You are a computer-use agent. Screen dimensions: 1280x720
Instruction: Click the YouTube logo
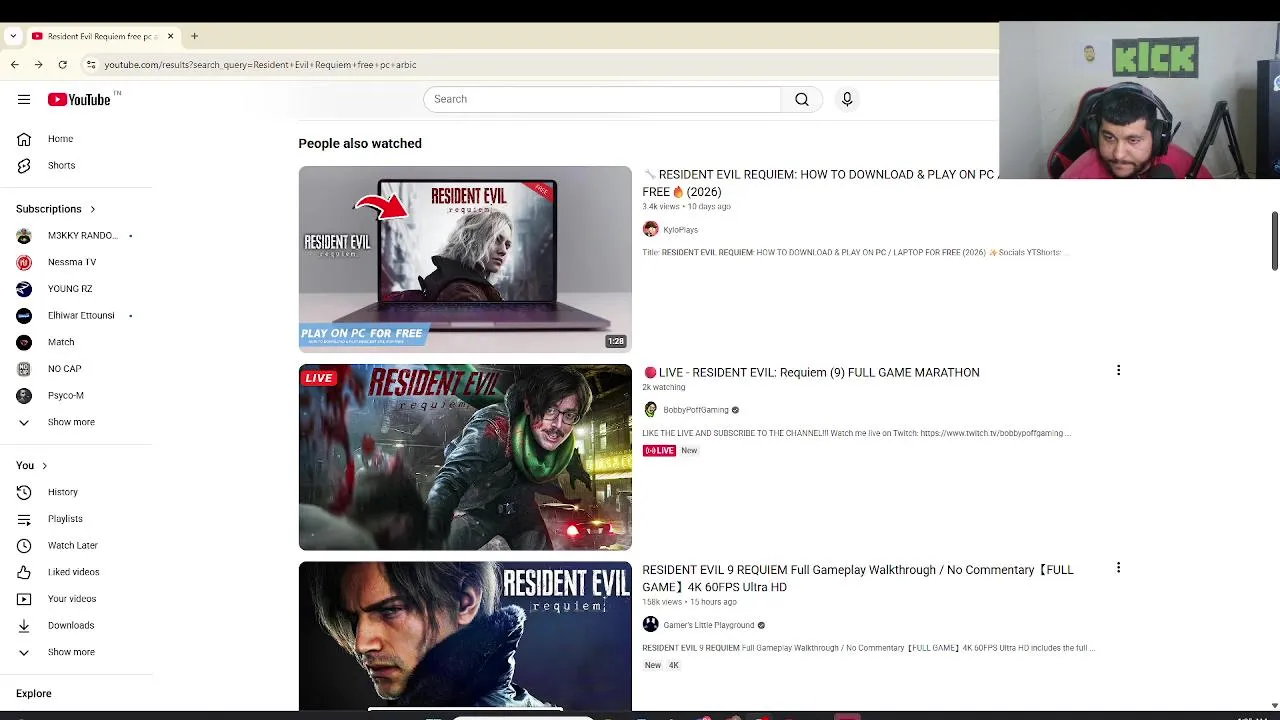pyautogui.click(x=79, y=99)
